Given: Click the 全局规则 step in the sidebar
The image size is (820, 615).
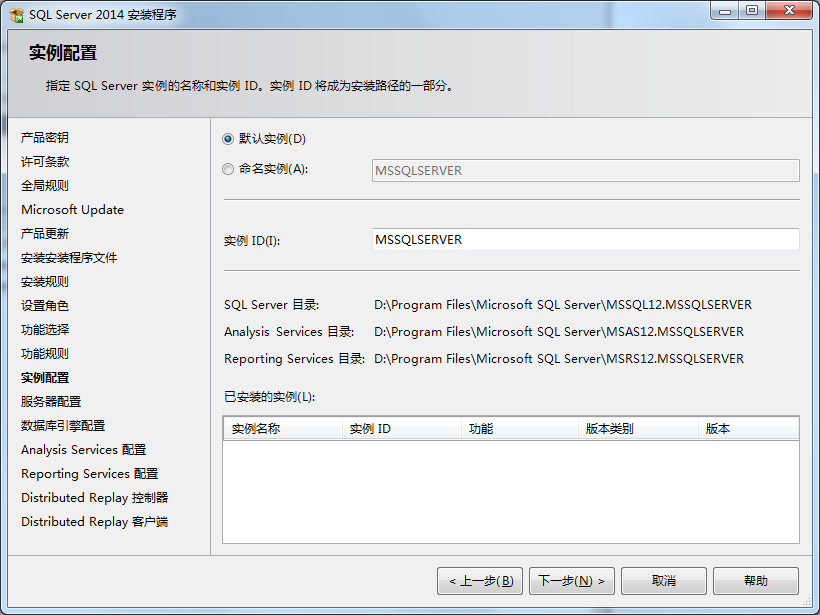Looking at the screenshot, I should 45,186.
